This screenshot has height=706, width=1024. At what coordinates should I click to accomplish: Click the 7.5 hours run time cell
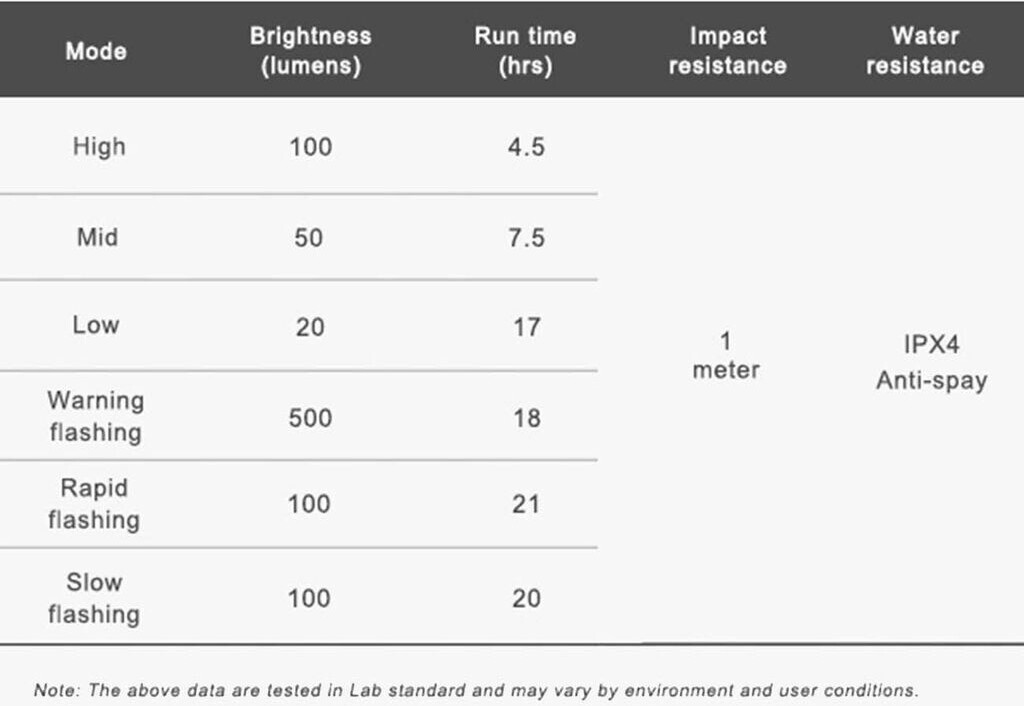(x=526, y=238)
